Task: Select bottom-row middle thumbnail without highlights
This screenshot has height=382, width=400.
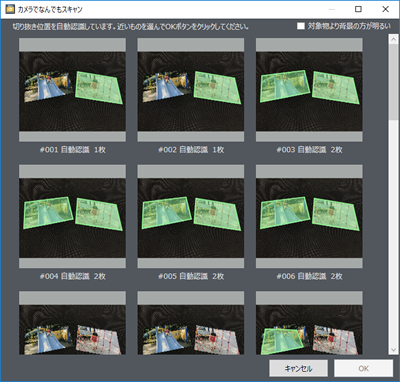Action: click(191, 323)
